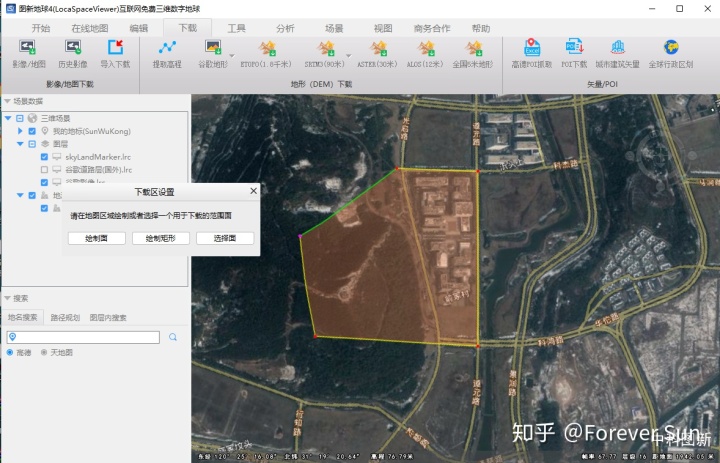The height and width of the screenshot is (463, 720).
Task: Open the POI下载 tool
Action: point(574,54)
